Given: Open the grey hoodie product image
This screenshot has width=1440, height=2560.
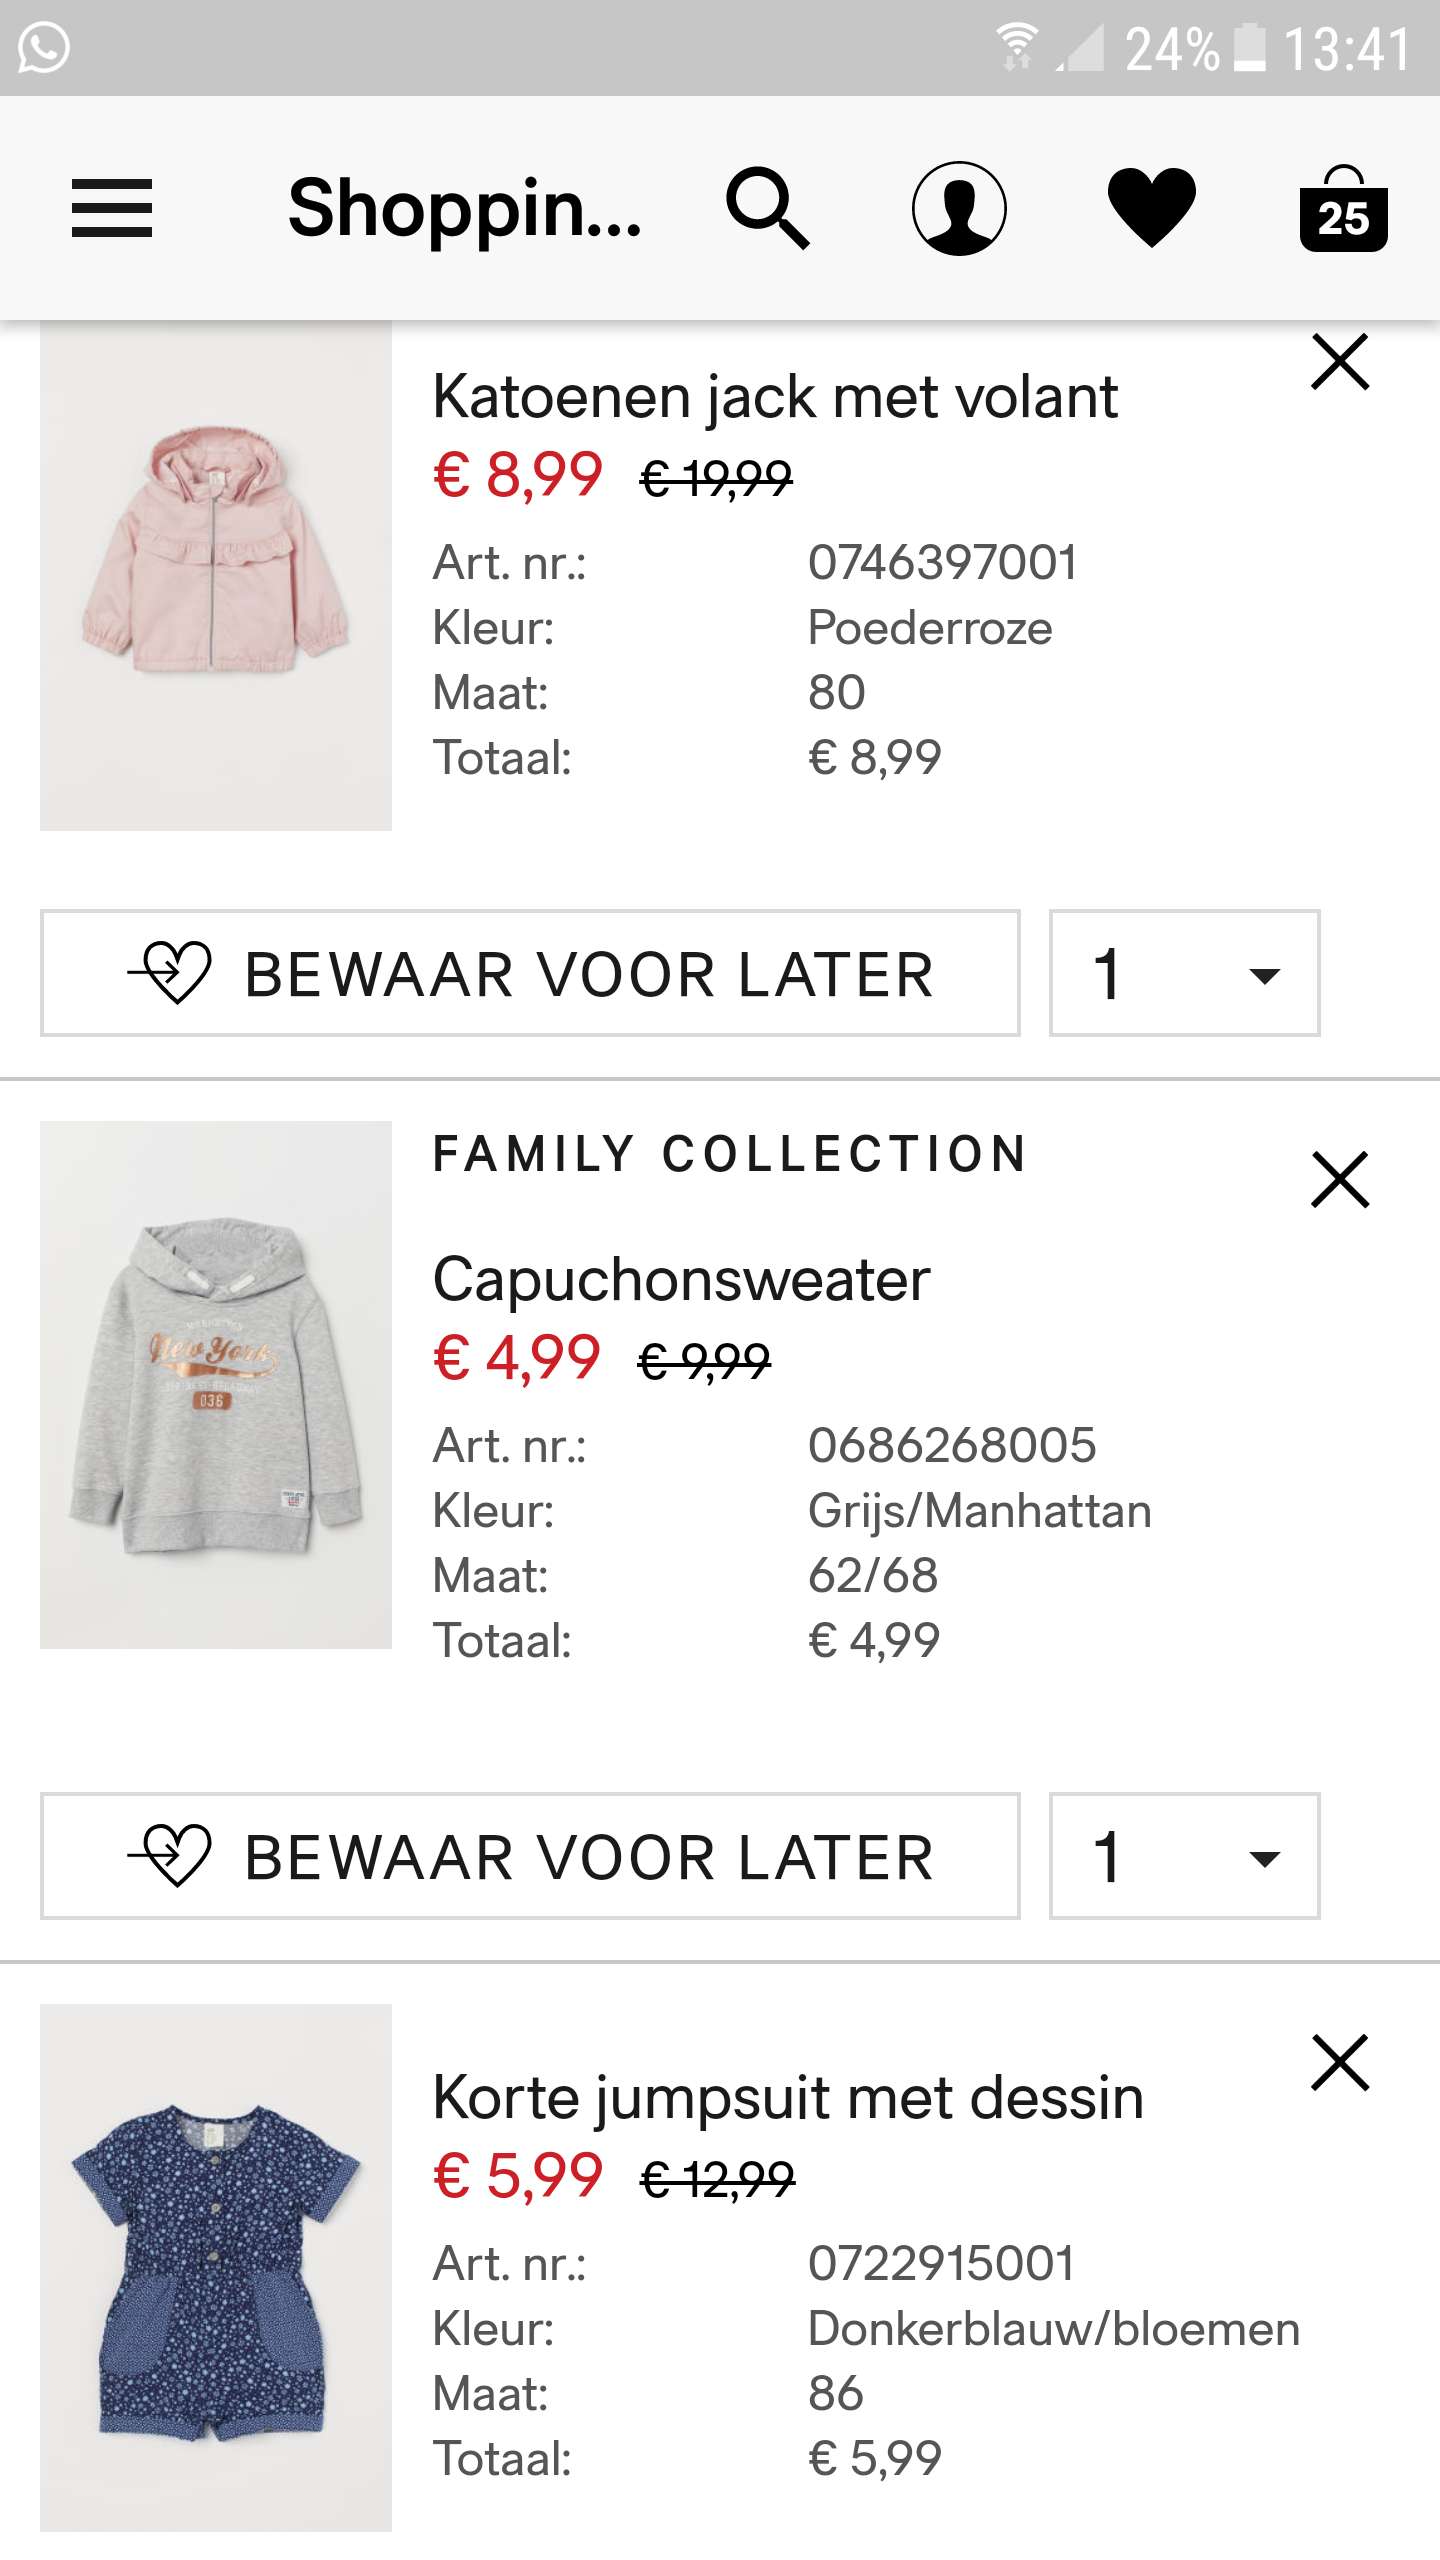Looking at the screenshot, I should click(x=216, y=1385).
